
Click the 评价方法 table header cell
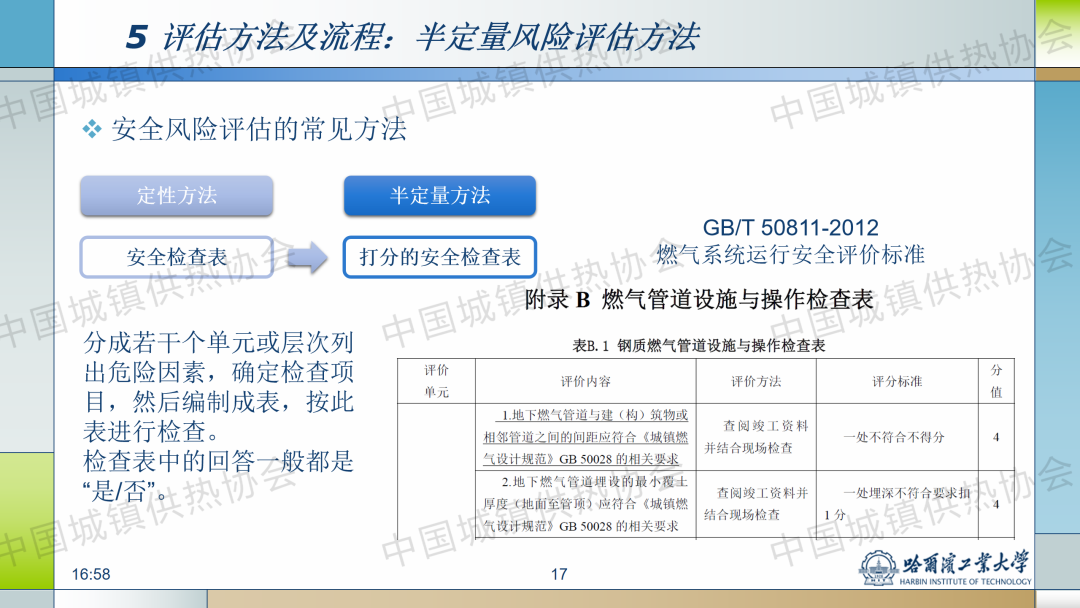point(755,381)
